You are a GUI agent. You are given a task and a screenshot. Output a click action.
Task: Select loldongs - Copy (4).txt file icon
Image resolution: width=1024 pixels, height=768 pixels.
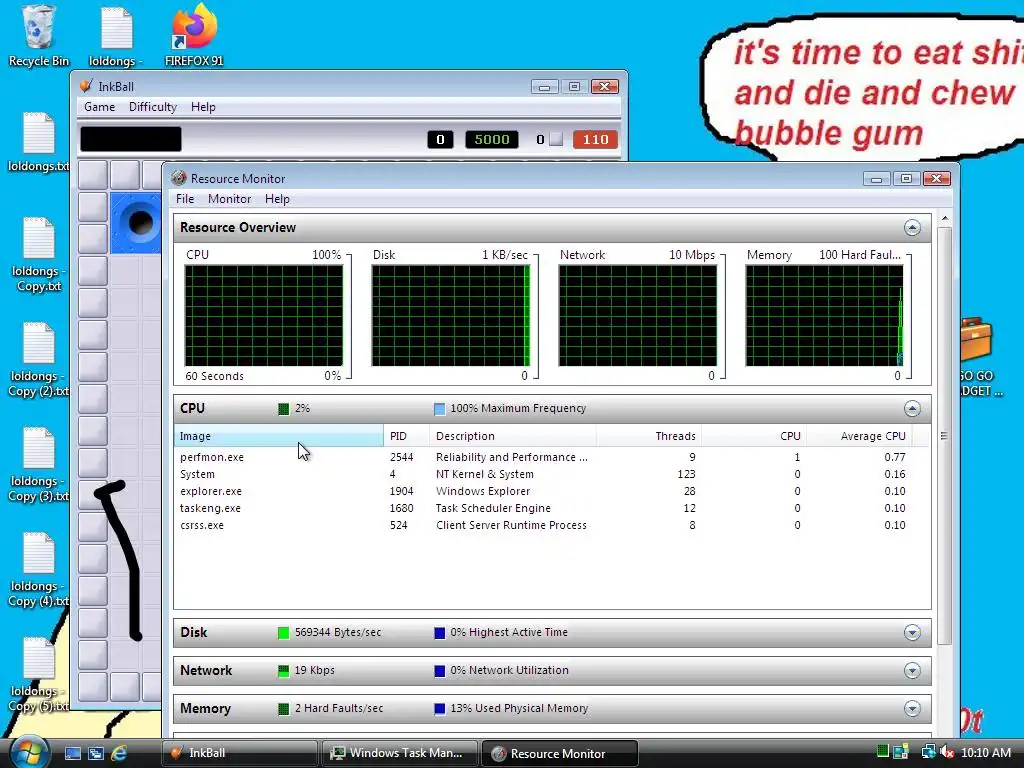click(39, 569)
